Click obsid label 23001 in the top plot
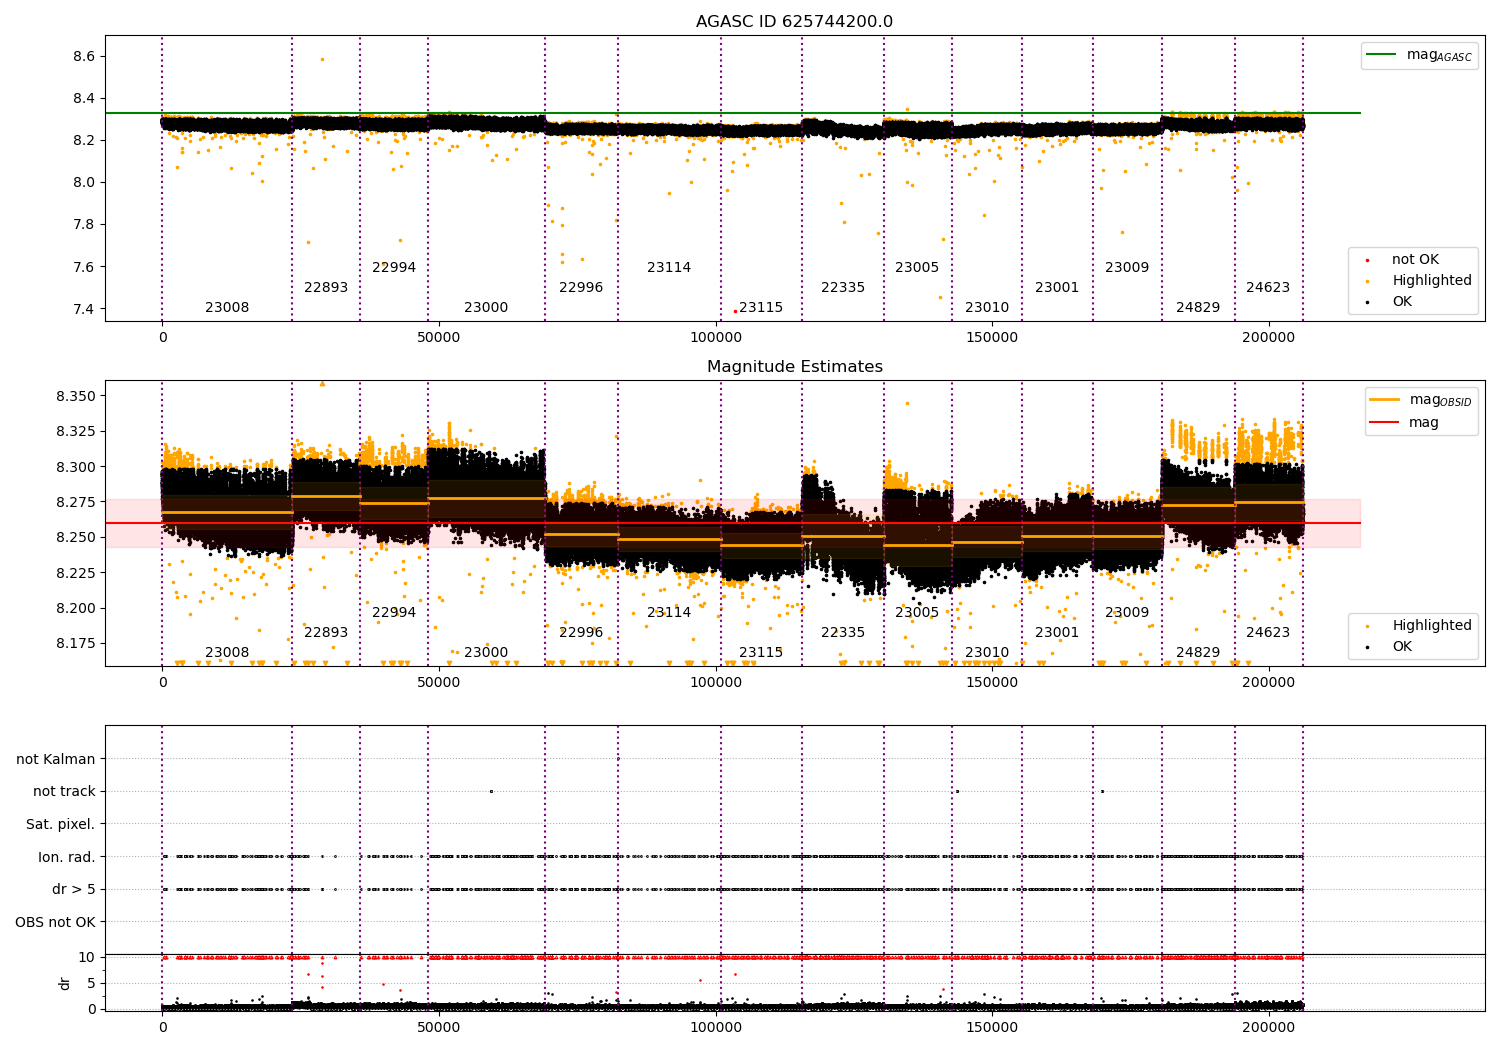Viewport: 1500px width, 1050px height. (1057, 288)
